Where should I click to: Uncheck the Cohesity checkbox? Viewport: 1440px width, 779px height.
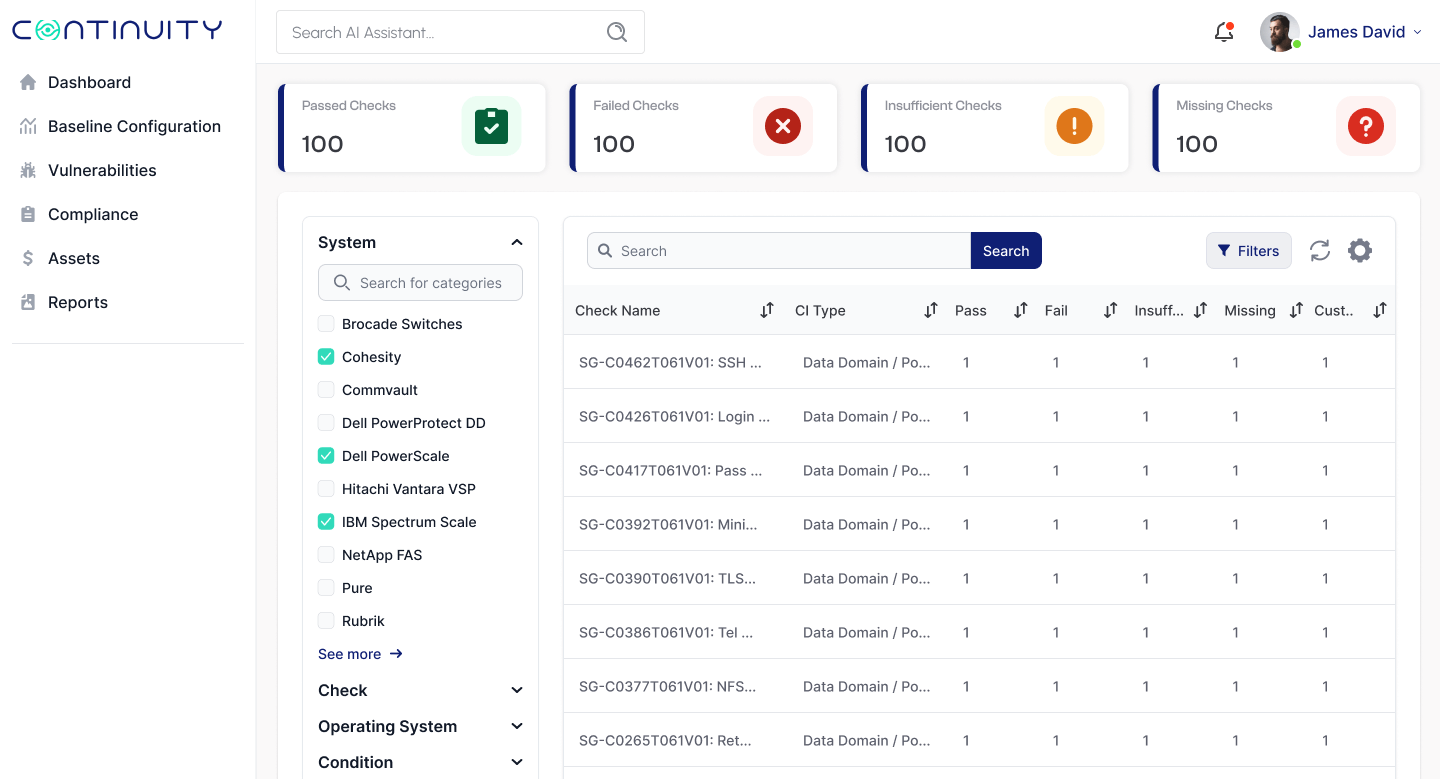pos(326,357)
